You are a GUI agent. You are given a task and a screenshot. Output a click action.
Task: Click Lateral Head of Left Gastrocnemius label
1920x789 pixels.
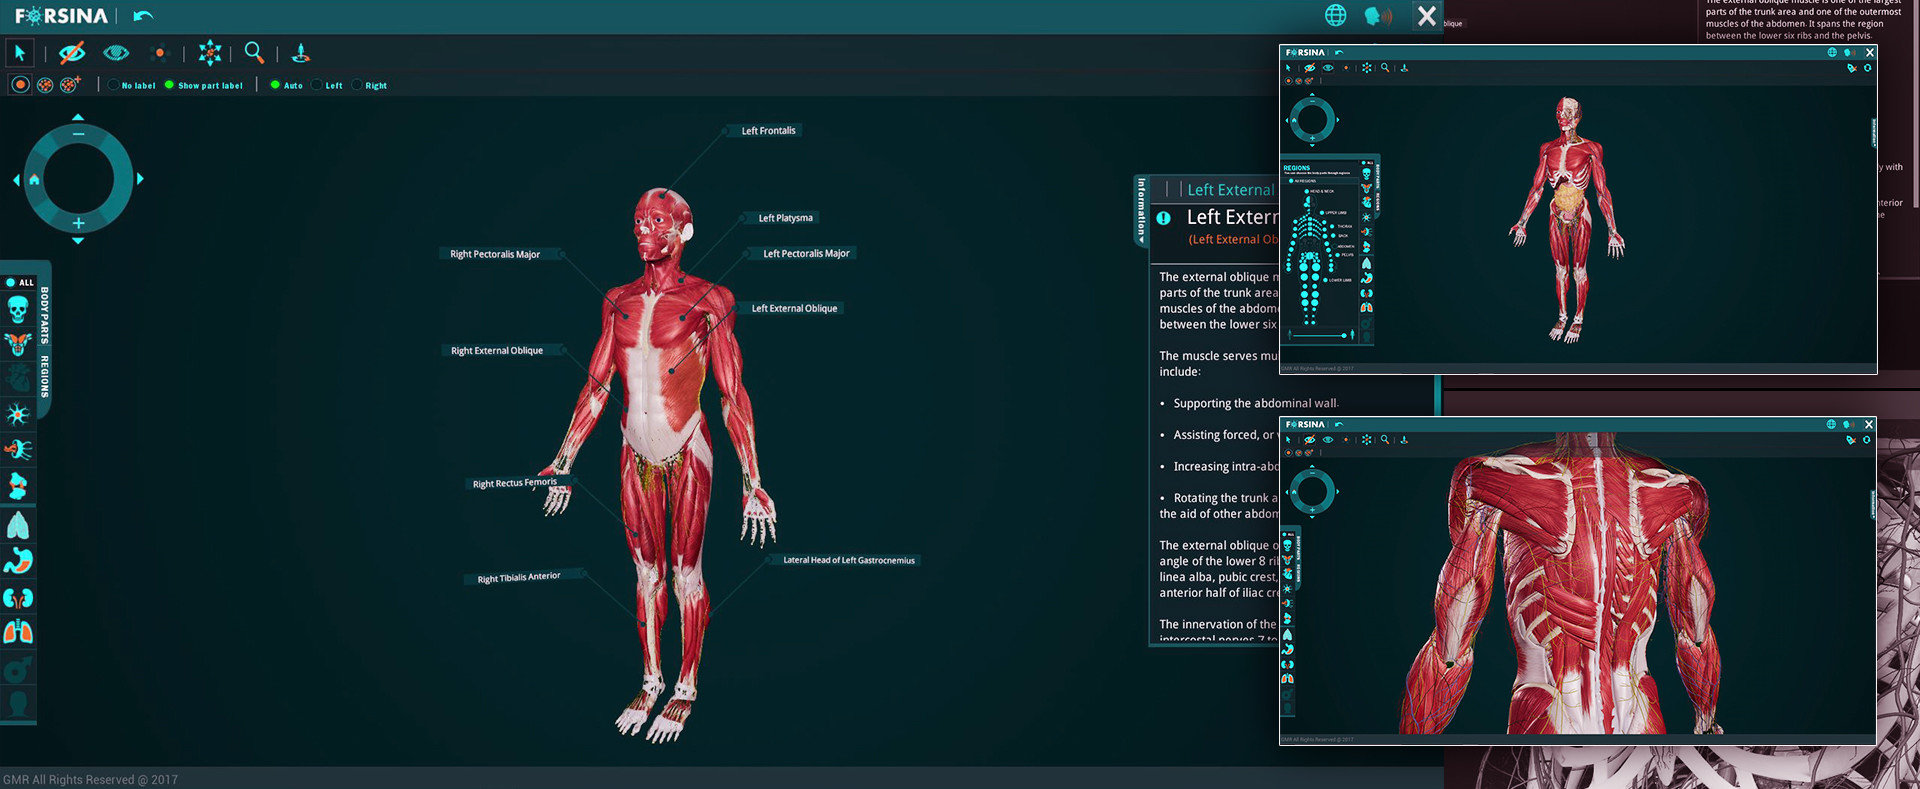(849, 561)
